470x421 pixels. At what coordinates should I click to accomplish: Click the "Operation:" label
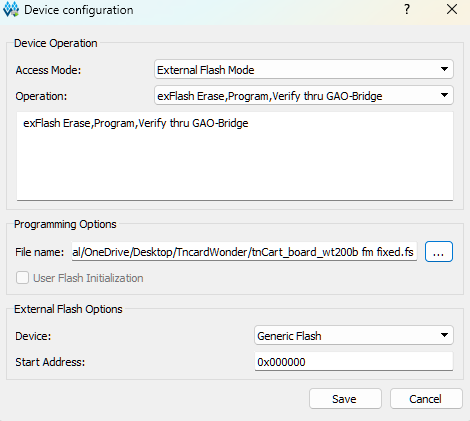pos(41,96)
